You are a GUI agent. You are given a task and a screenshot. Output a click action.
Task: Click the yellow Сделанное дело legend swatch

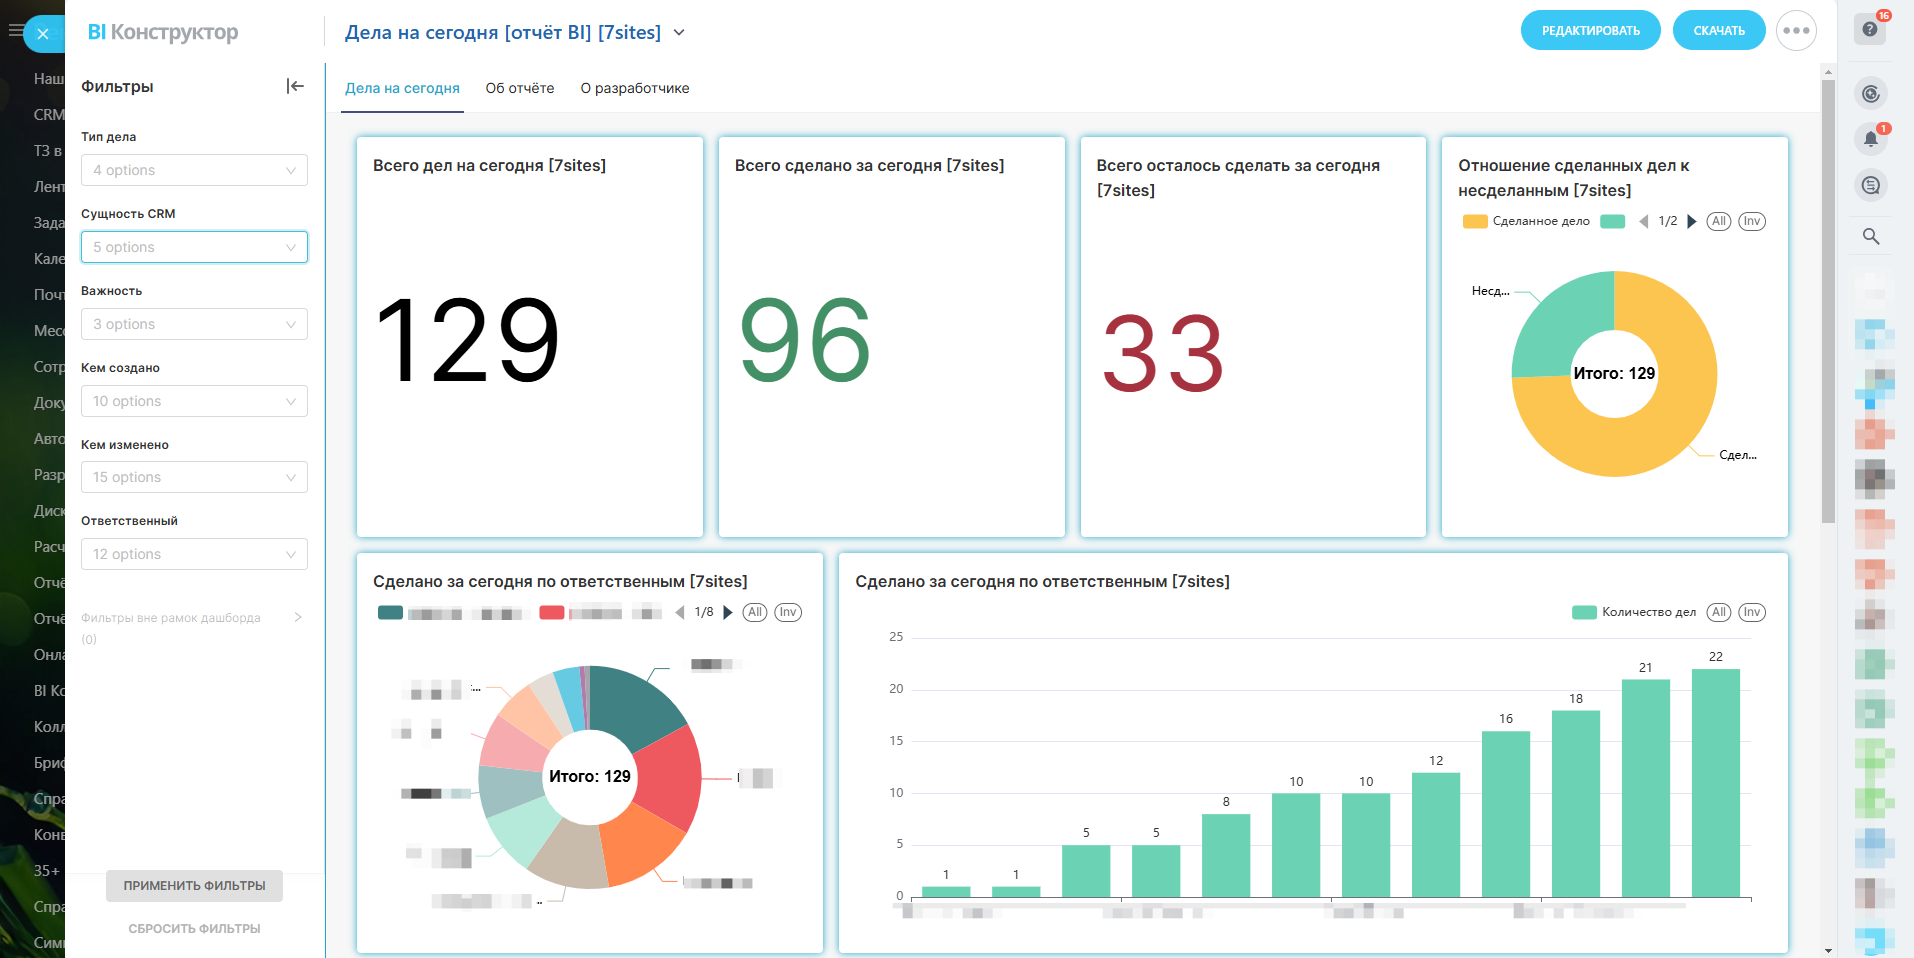pyautogui.click(x=1475, y=222)
